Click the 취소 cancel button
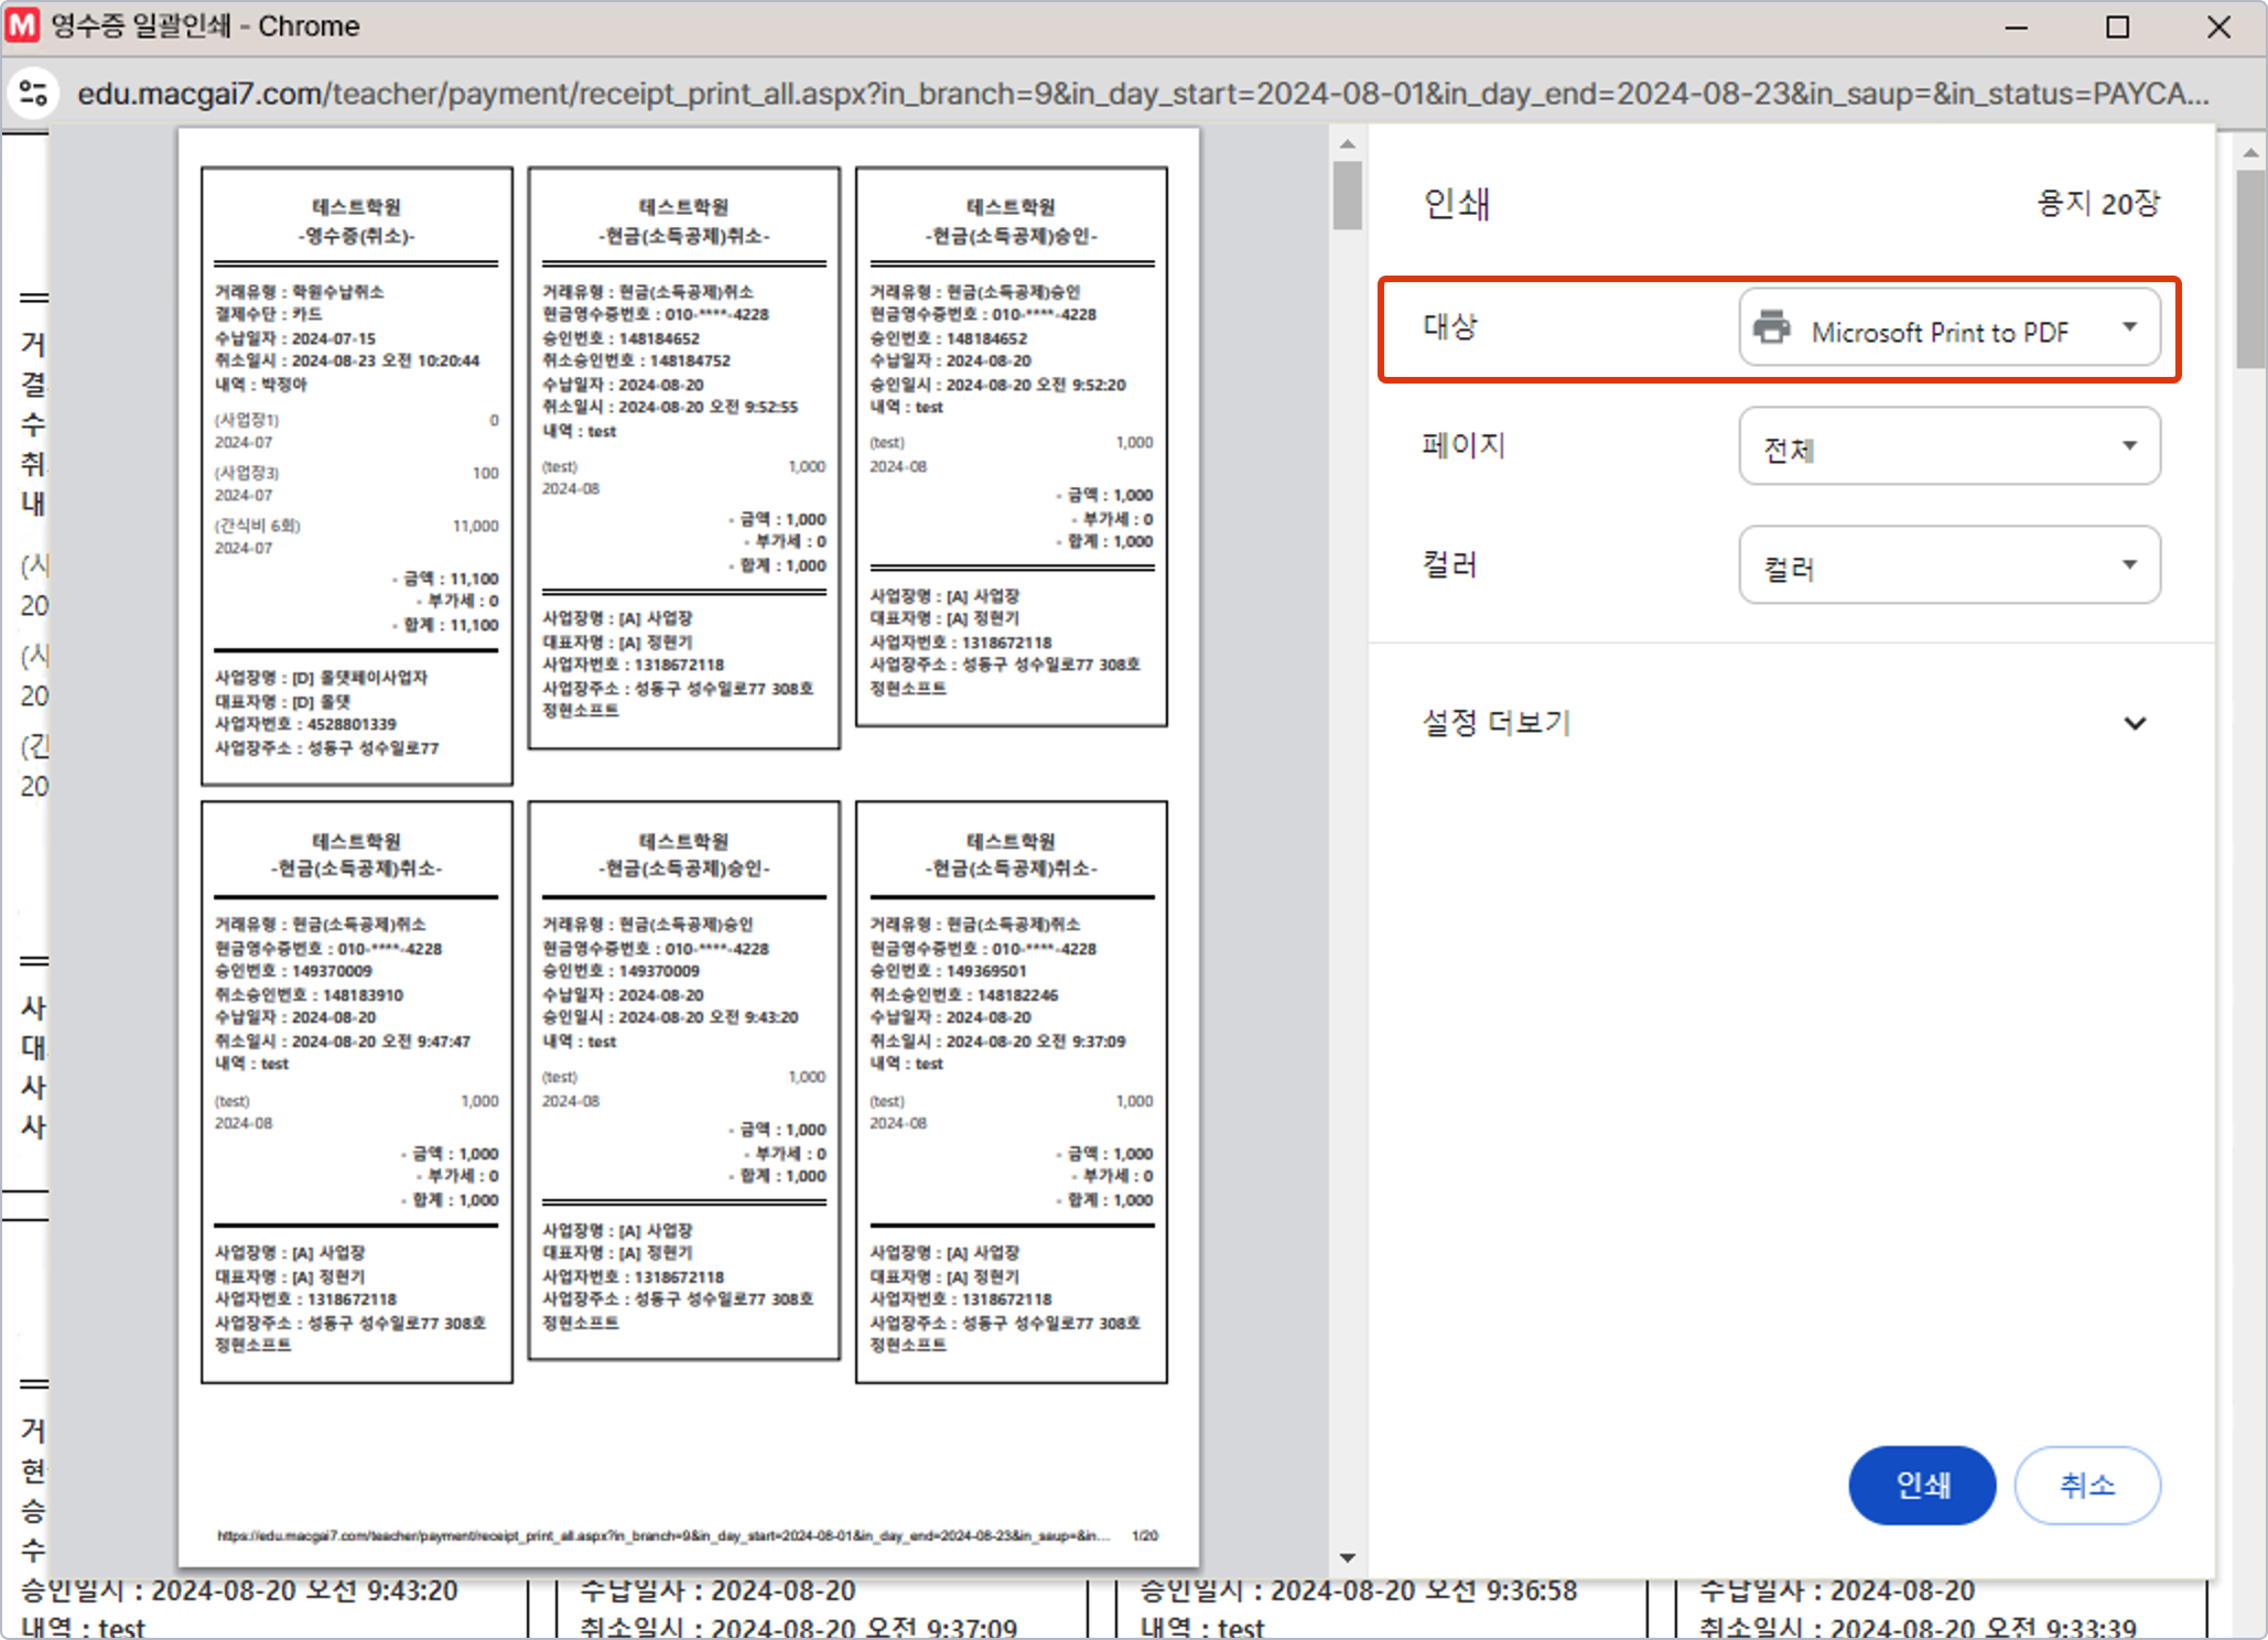 pos(2087,1485)
